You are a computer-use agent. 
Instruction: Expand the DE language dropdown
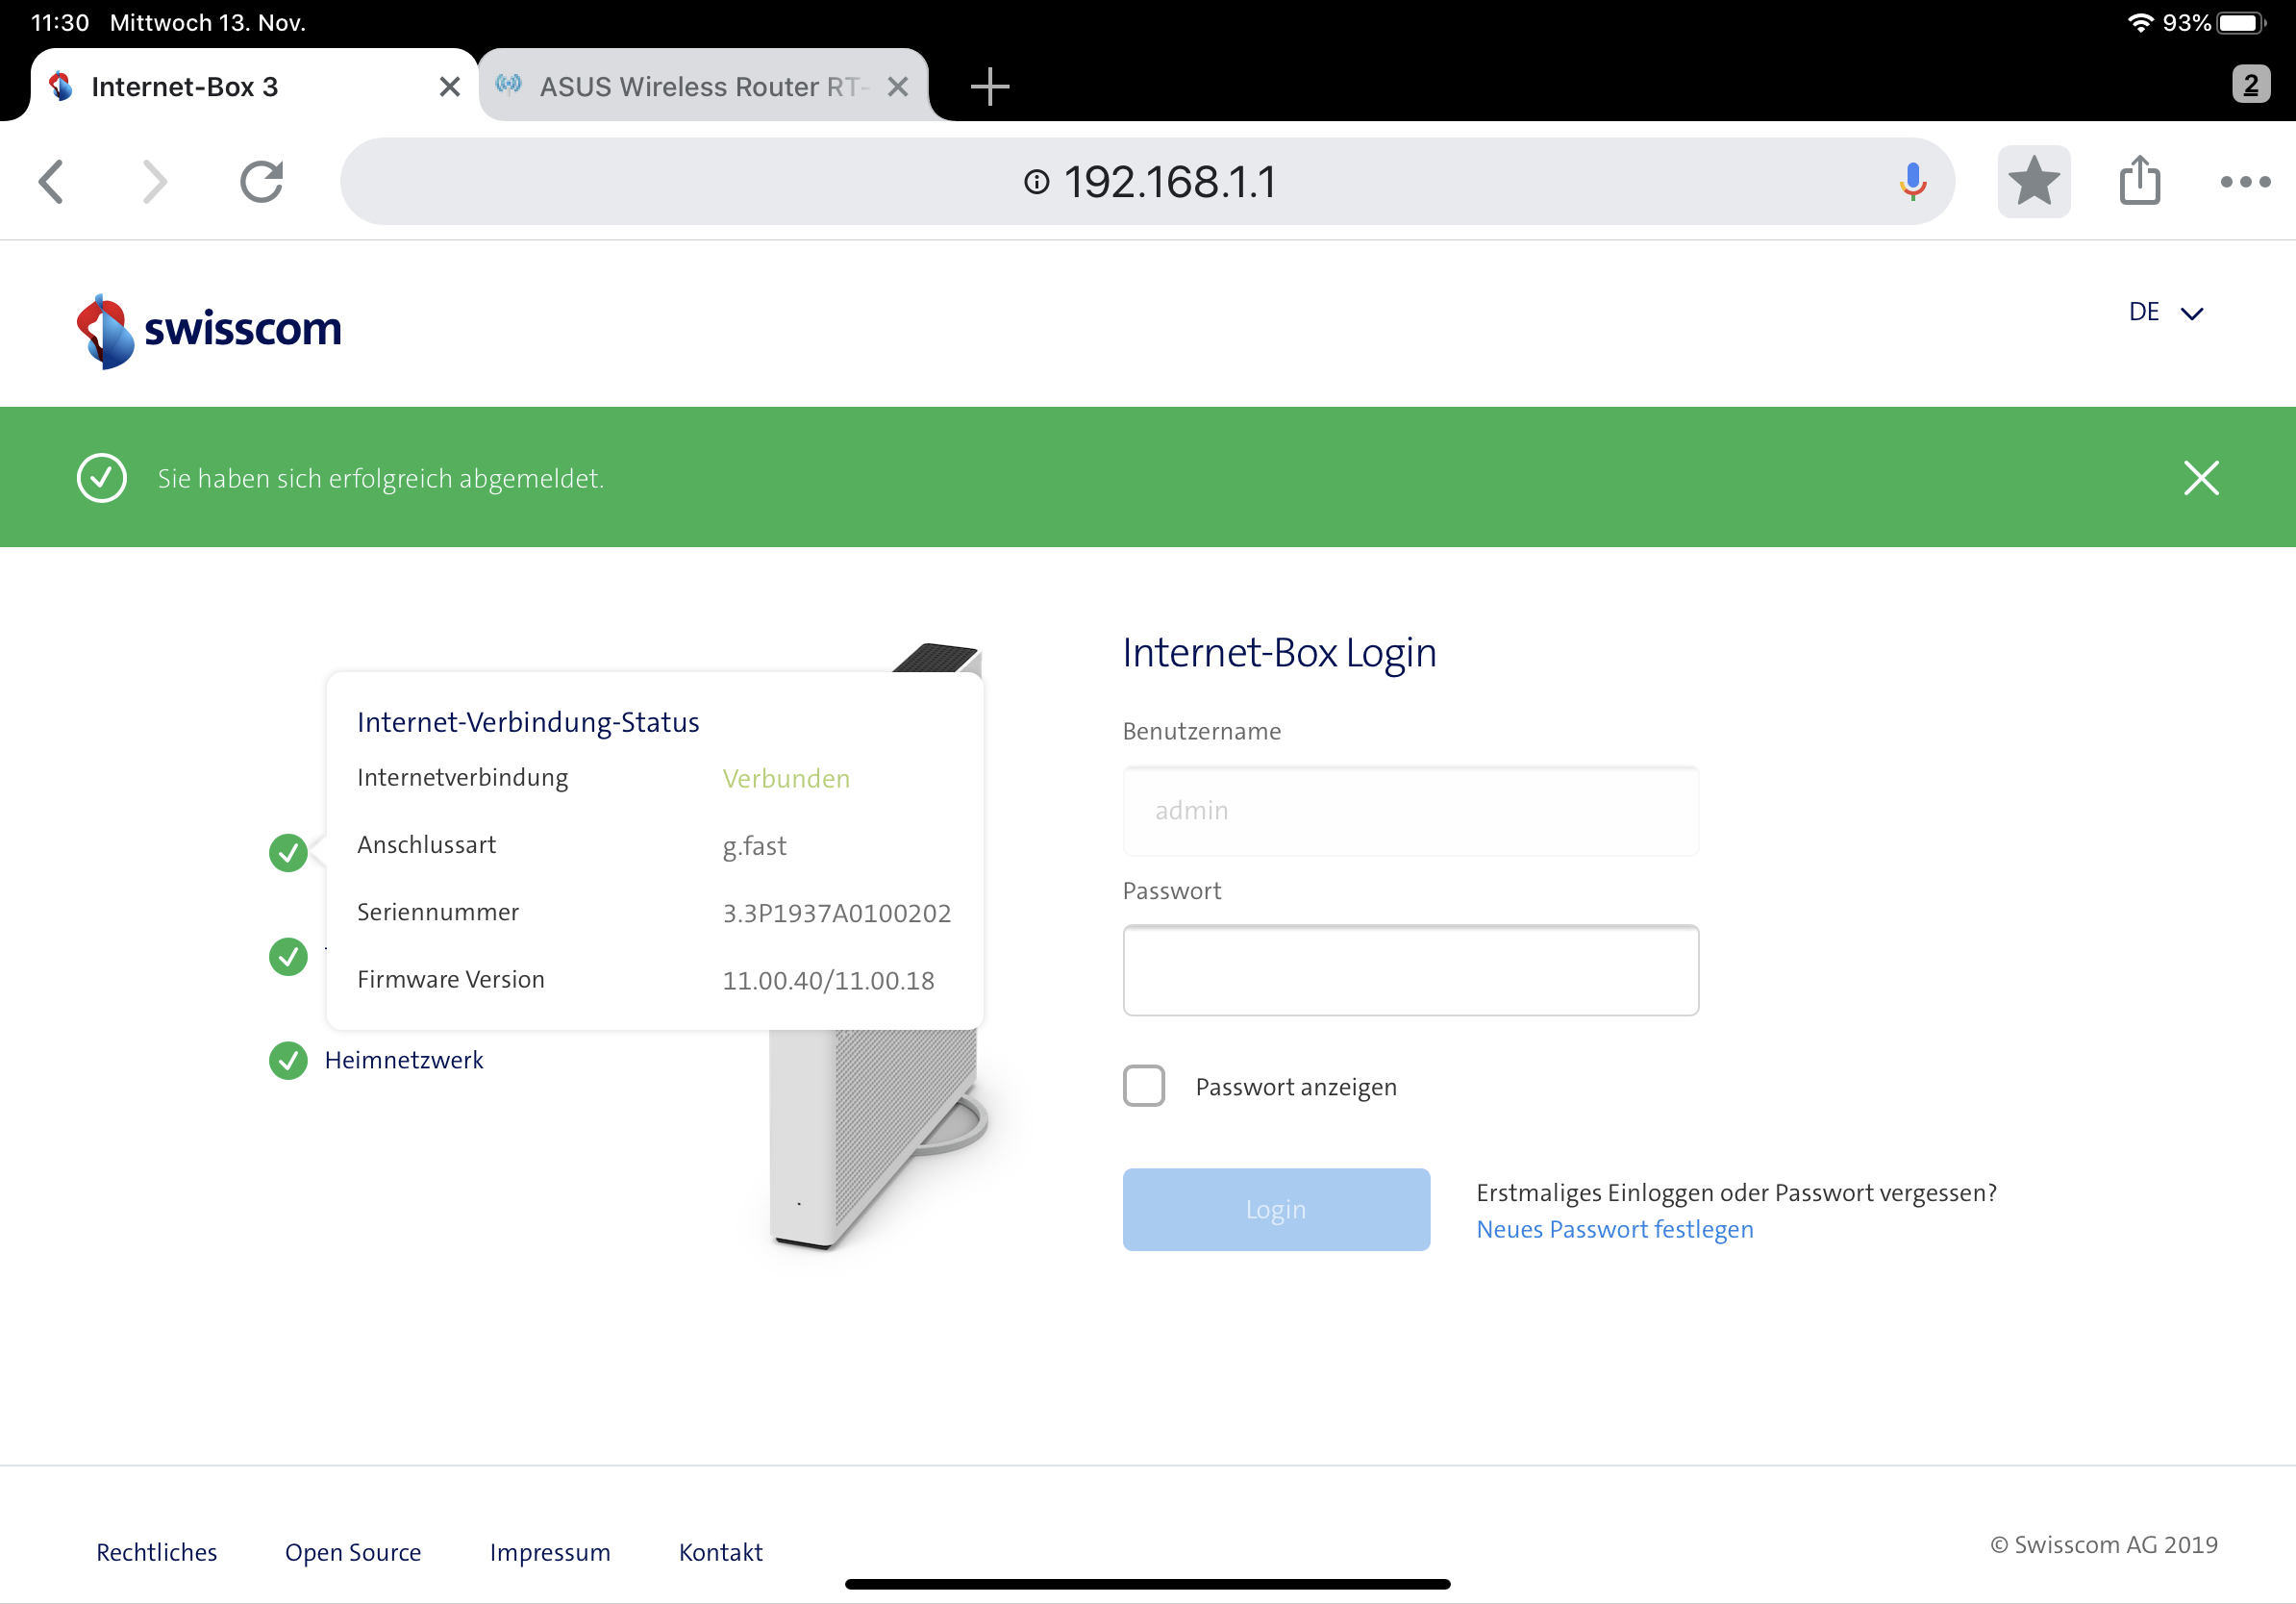[2165, 313]
